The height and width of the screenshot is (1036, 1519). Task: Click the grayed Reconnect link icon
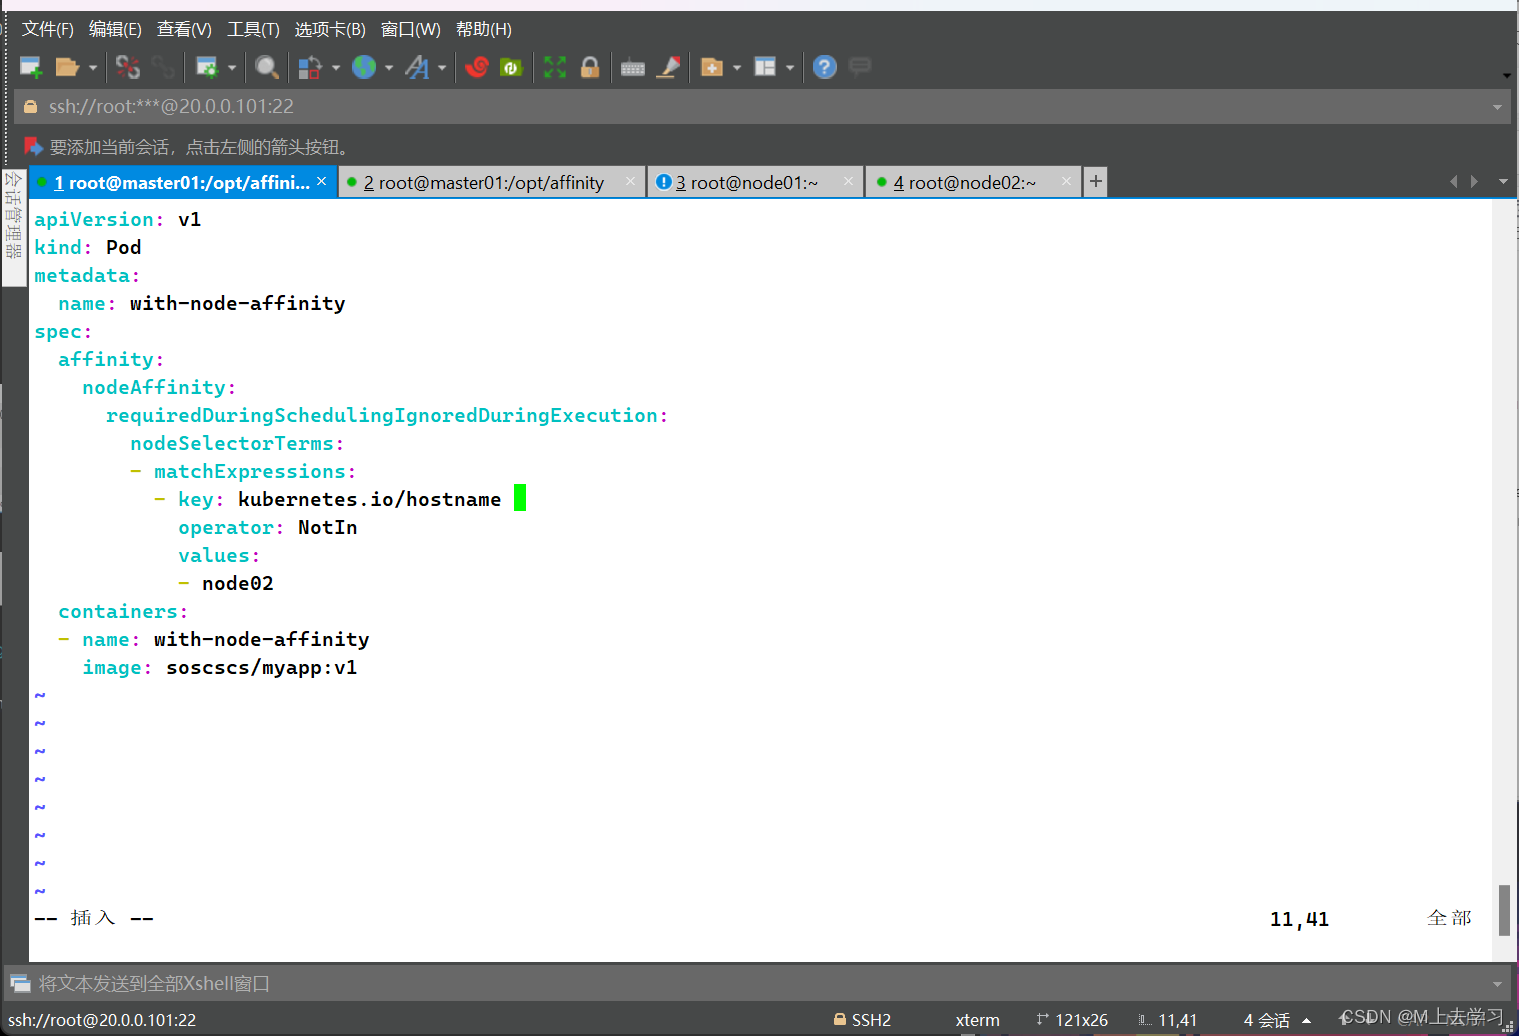[x=163, y=67]
